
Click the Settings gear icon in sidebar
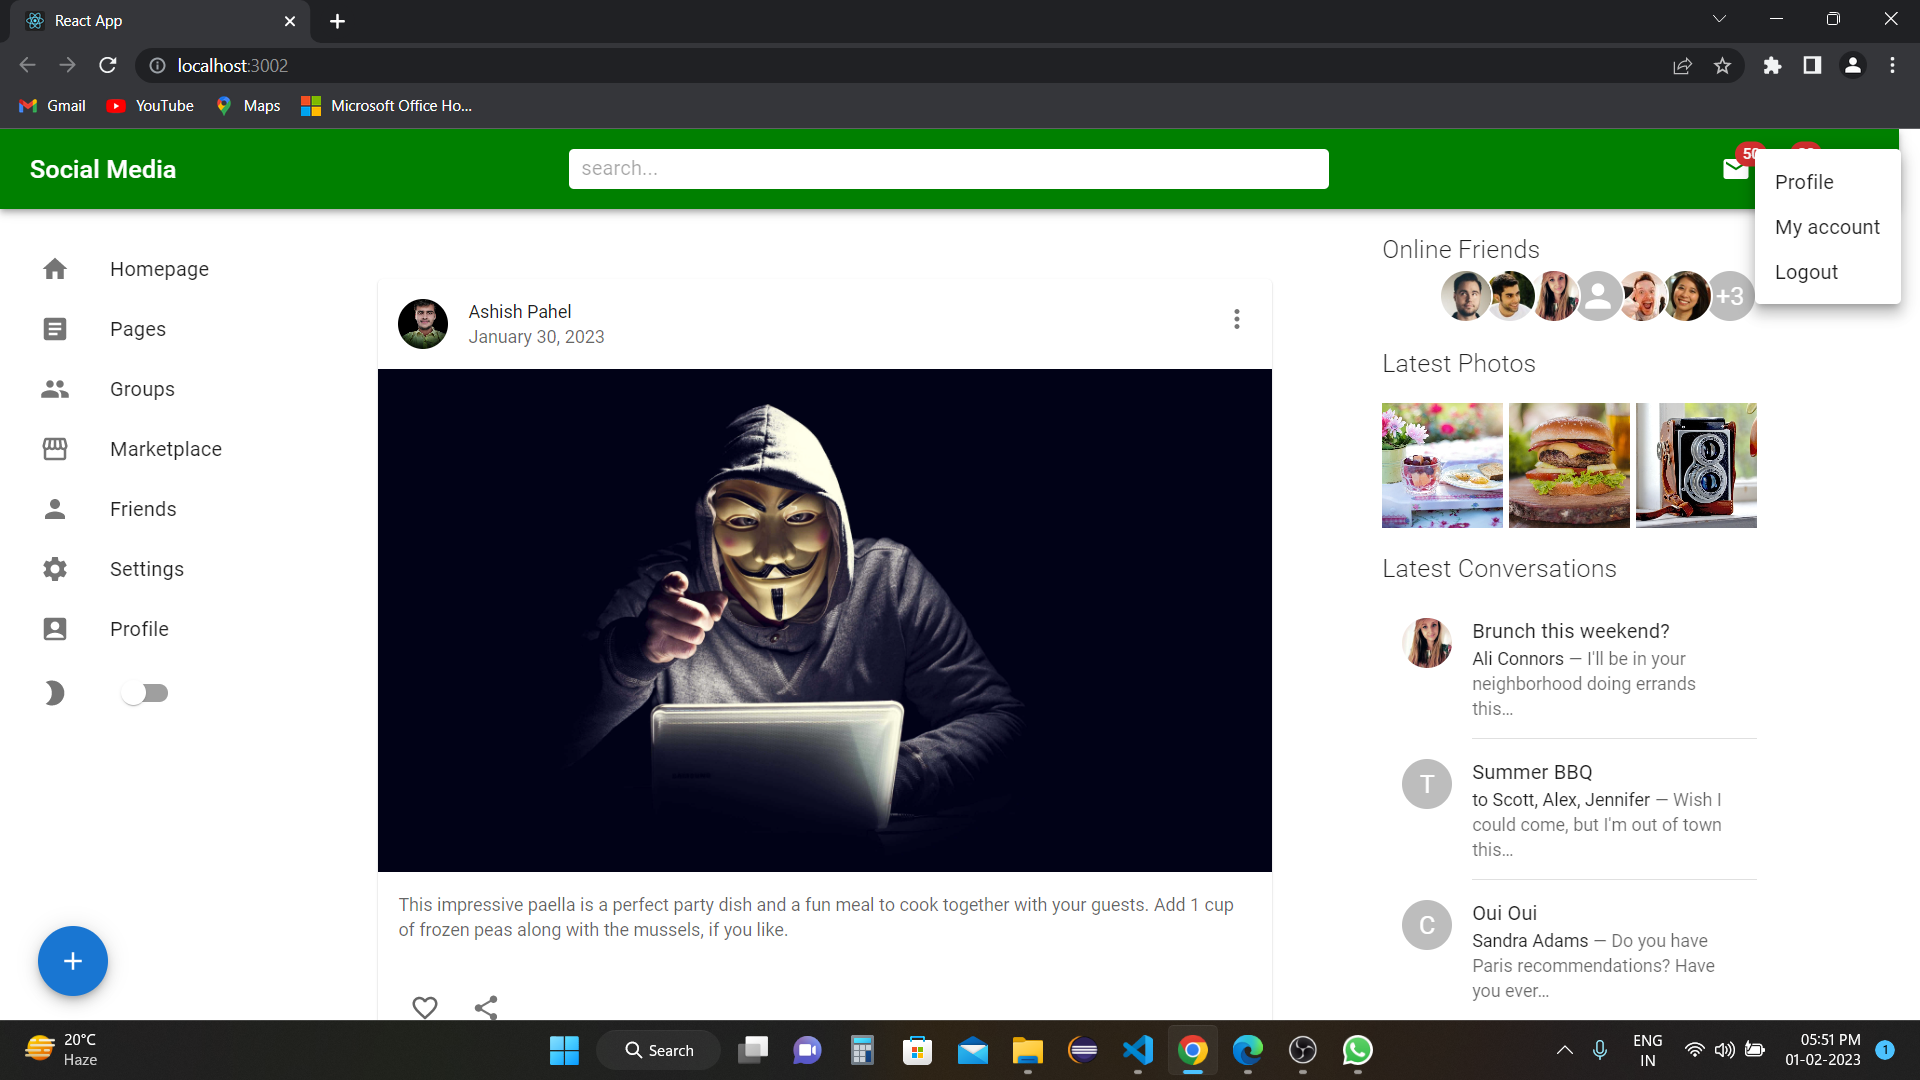tap(55, 569)
